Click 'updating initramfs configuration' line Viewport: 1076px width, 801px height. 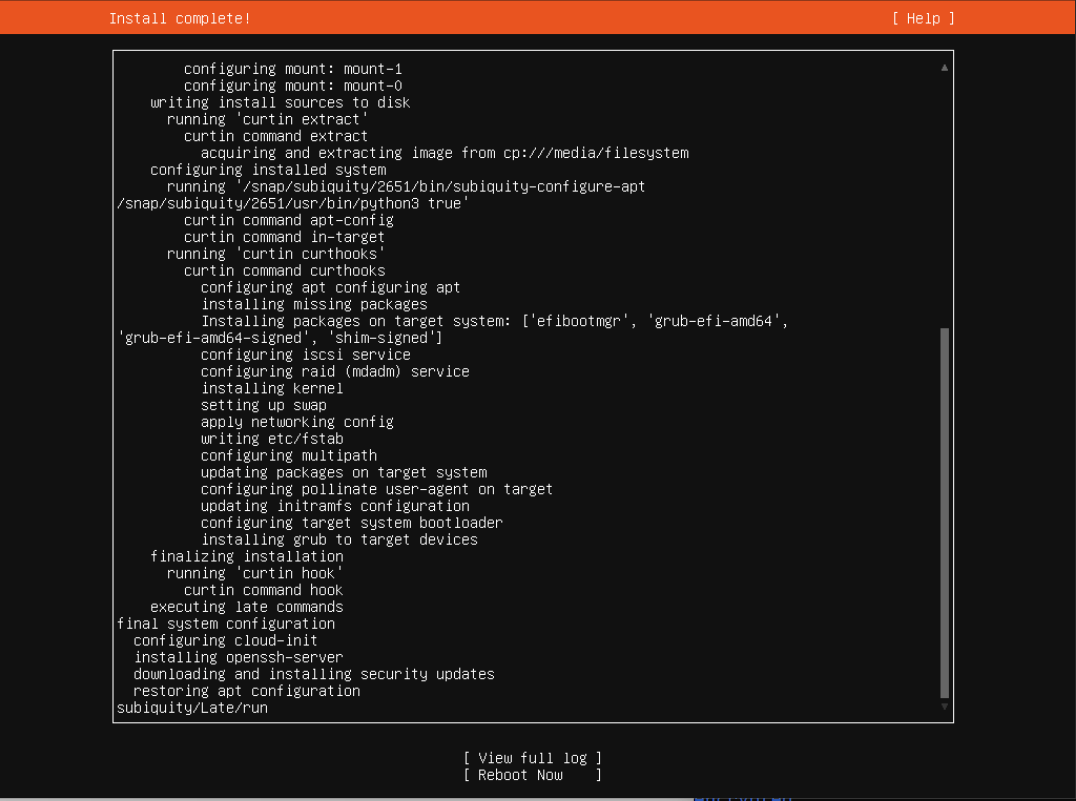[x=336, y=506]
